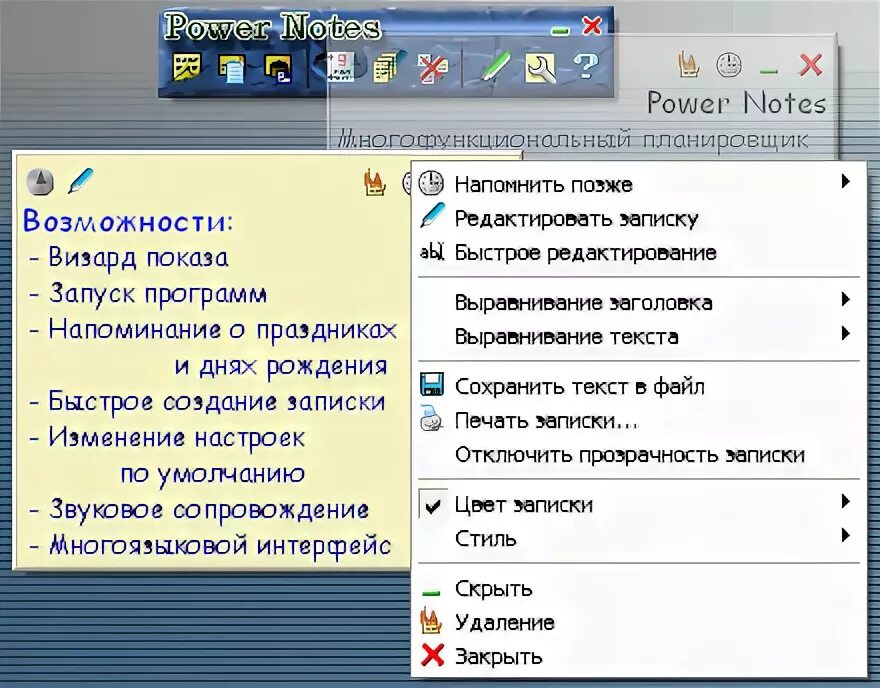Click delete flame icon on transparent note
Screen dimensions: 880x688
tap(689, 65)
